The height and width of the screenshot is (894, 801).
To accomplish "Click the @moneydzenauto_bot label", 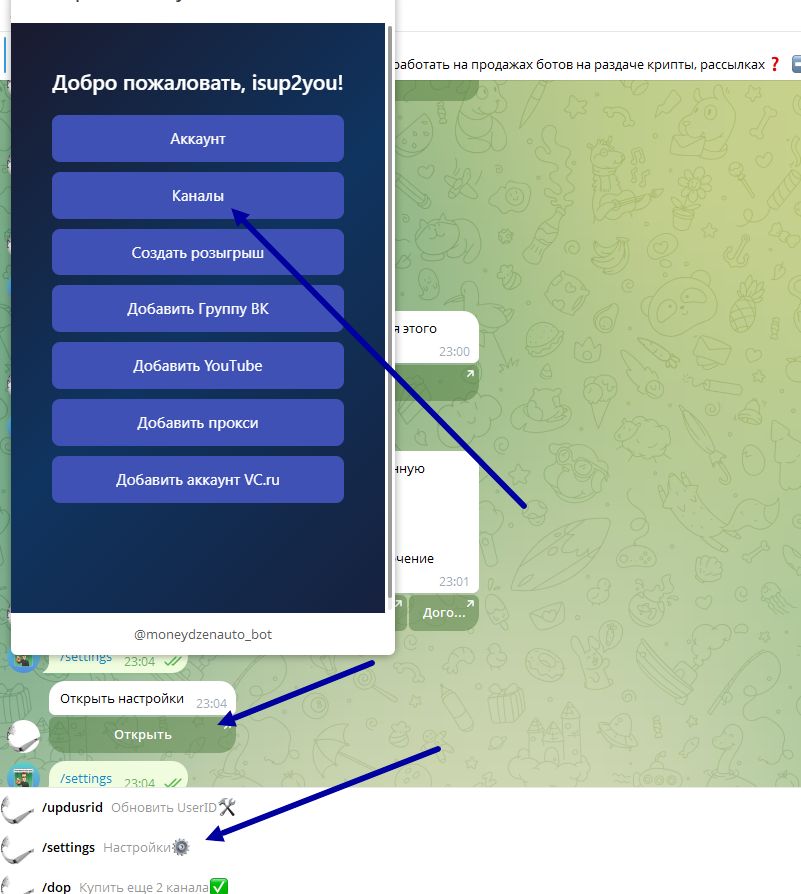I will click(x=203, y=634).
